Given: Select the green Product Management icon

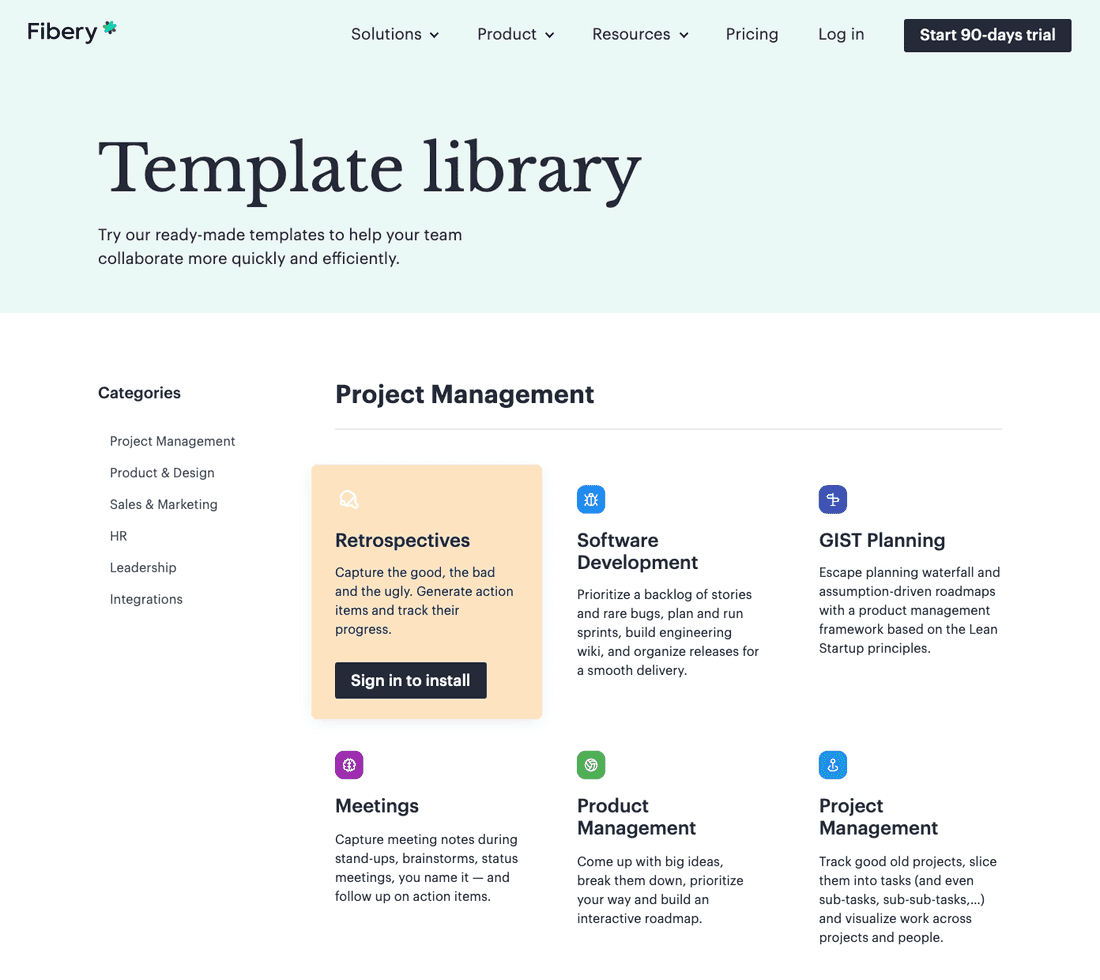Looking at the screenshot, I should 591,765.
